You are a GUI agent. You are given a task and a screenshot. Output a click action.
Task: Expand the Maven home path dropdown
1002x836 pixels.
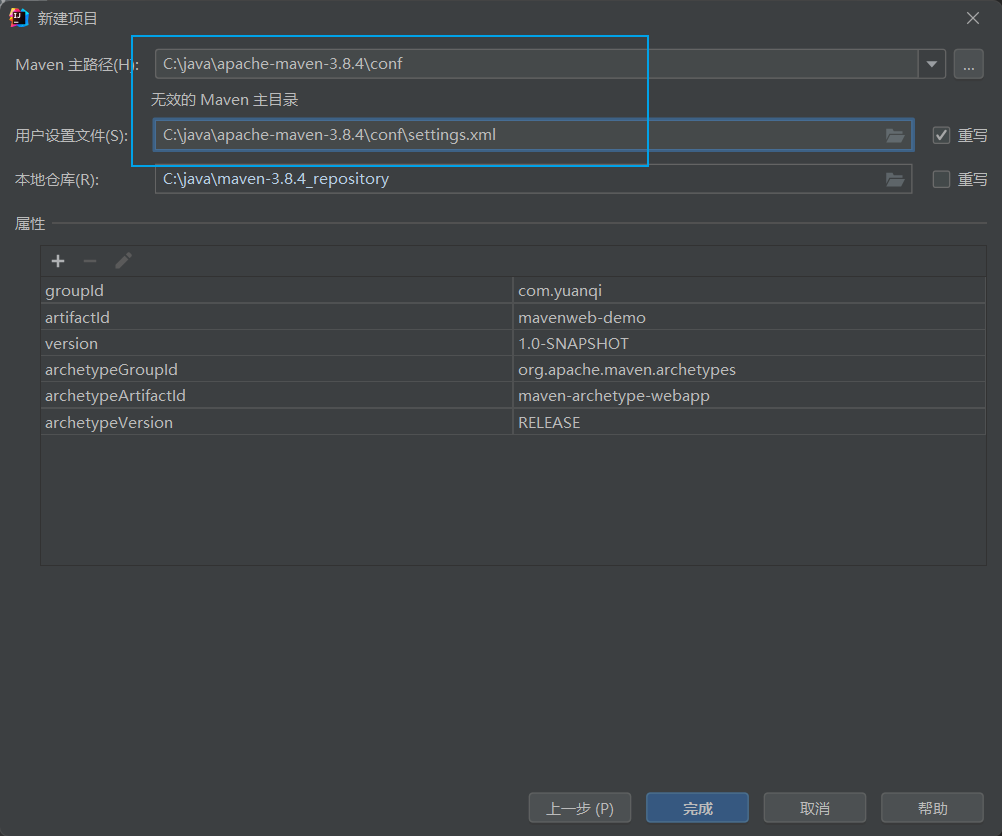[x=932, y=64]
